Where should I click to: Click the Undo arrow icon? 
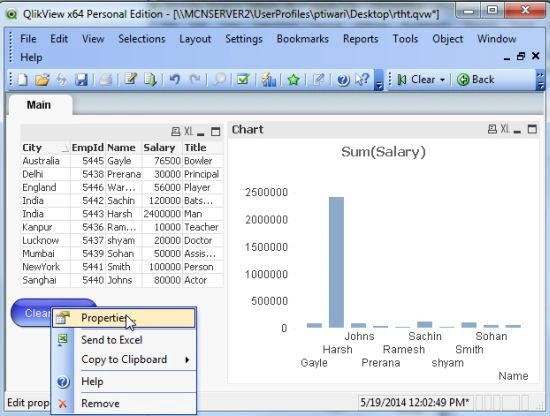click(175, 80)
